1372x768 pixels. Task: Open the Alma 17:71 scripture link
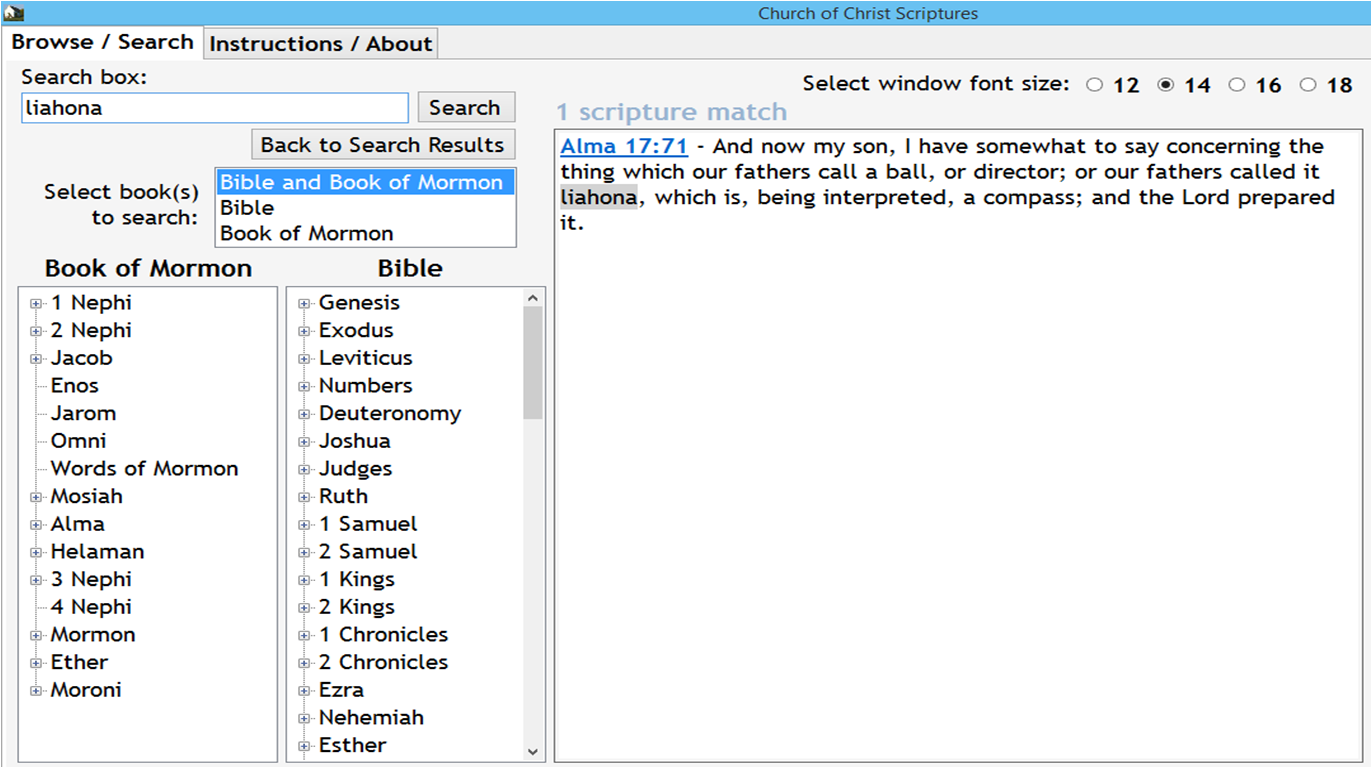(x=624, y=147)
